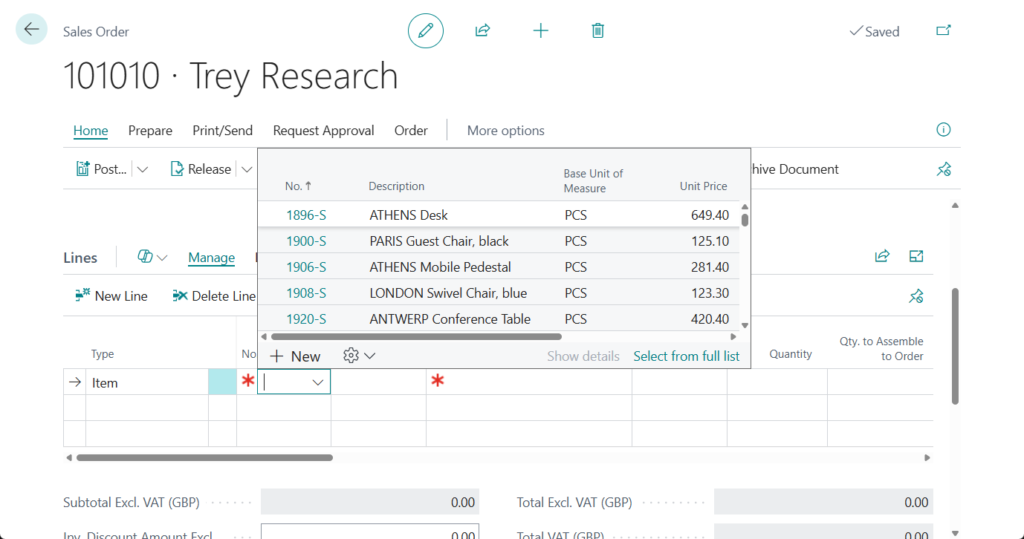
Task: Open the Request Approval menu
Action: click(323, 131)
